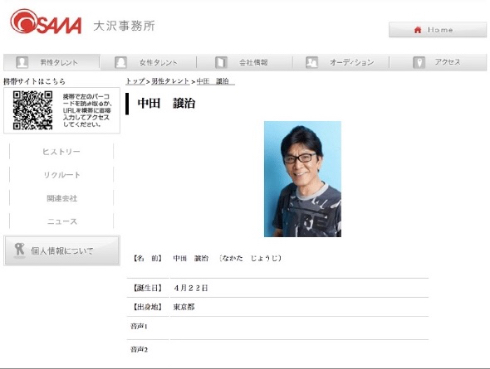Go to the Home page button
This screenshot has height=369, width=490.
[x=438, y=30]
